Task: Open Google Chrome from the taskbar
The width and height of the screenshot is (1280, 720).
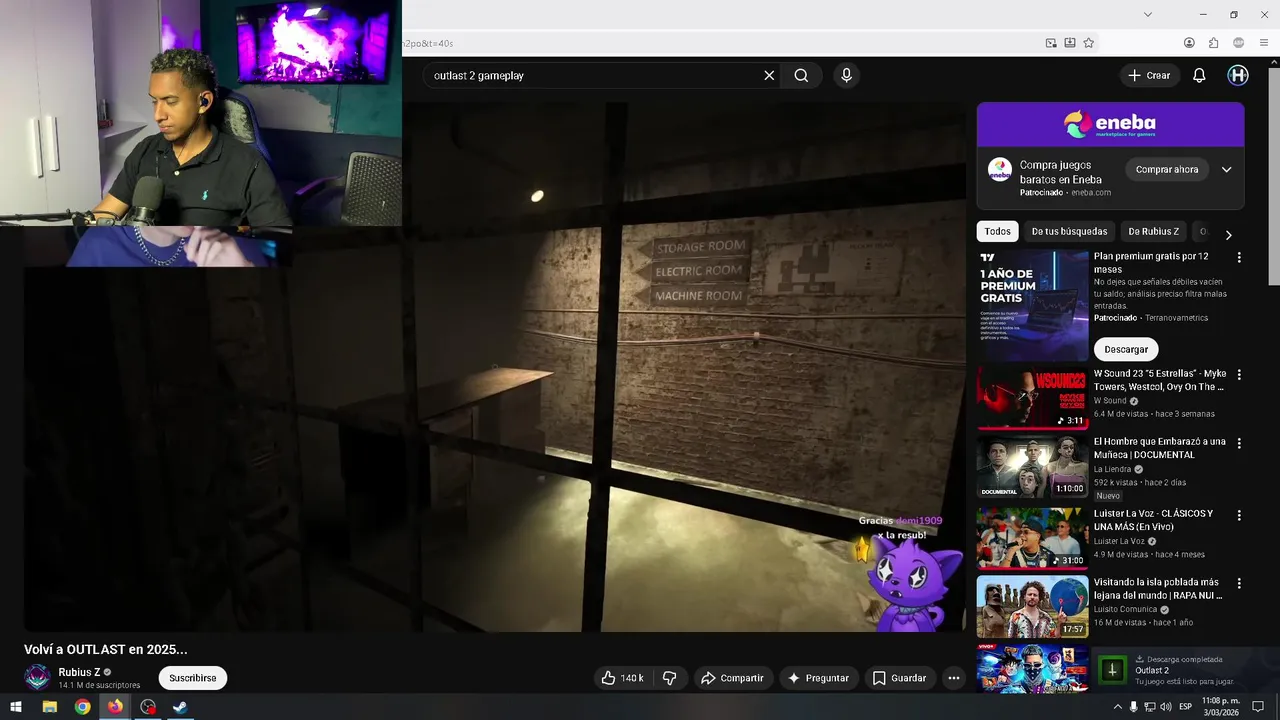Action: coord(82,707)
